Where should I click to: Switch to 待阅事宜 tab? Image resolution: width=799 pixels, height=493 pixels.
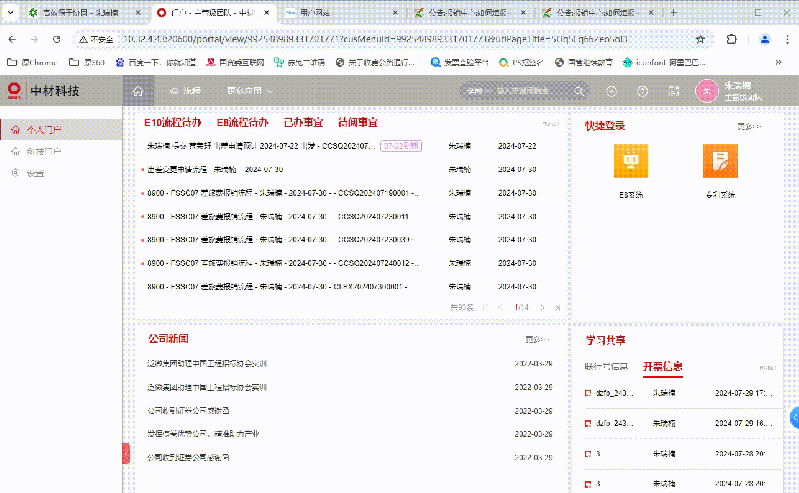pos(358,122)
